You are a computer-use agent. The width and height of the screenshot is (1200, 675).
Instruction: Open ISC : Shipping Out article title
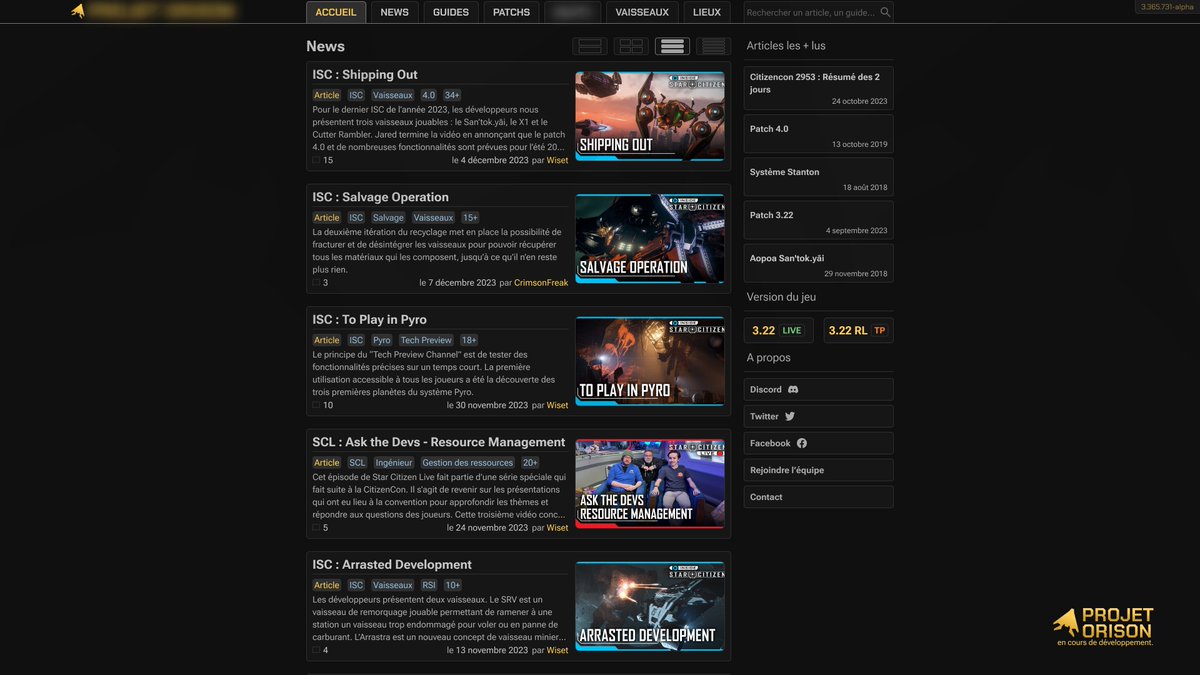tap(365, 75)
